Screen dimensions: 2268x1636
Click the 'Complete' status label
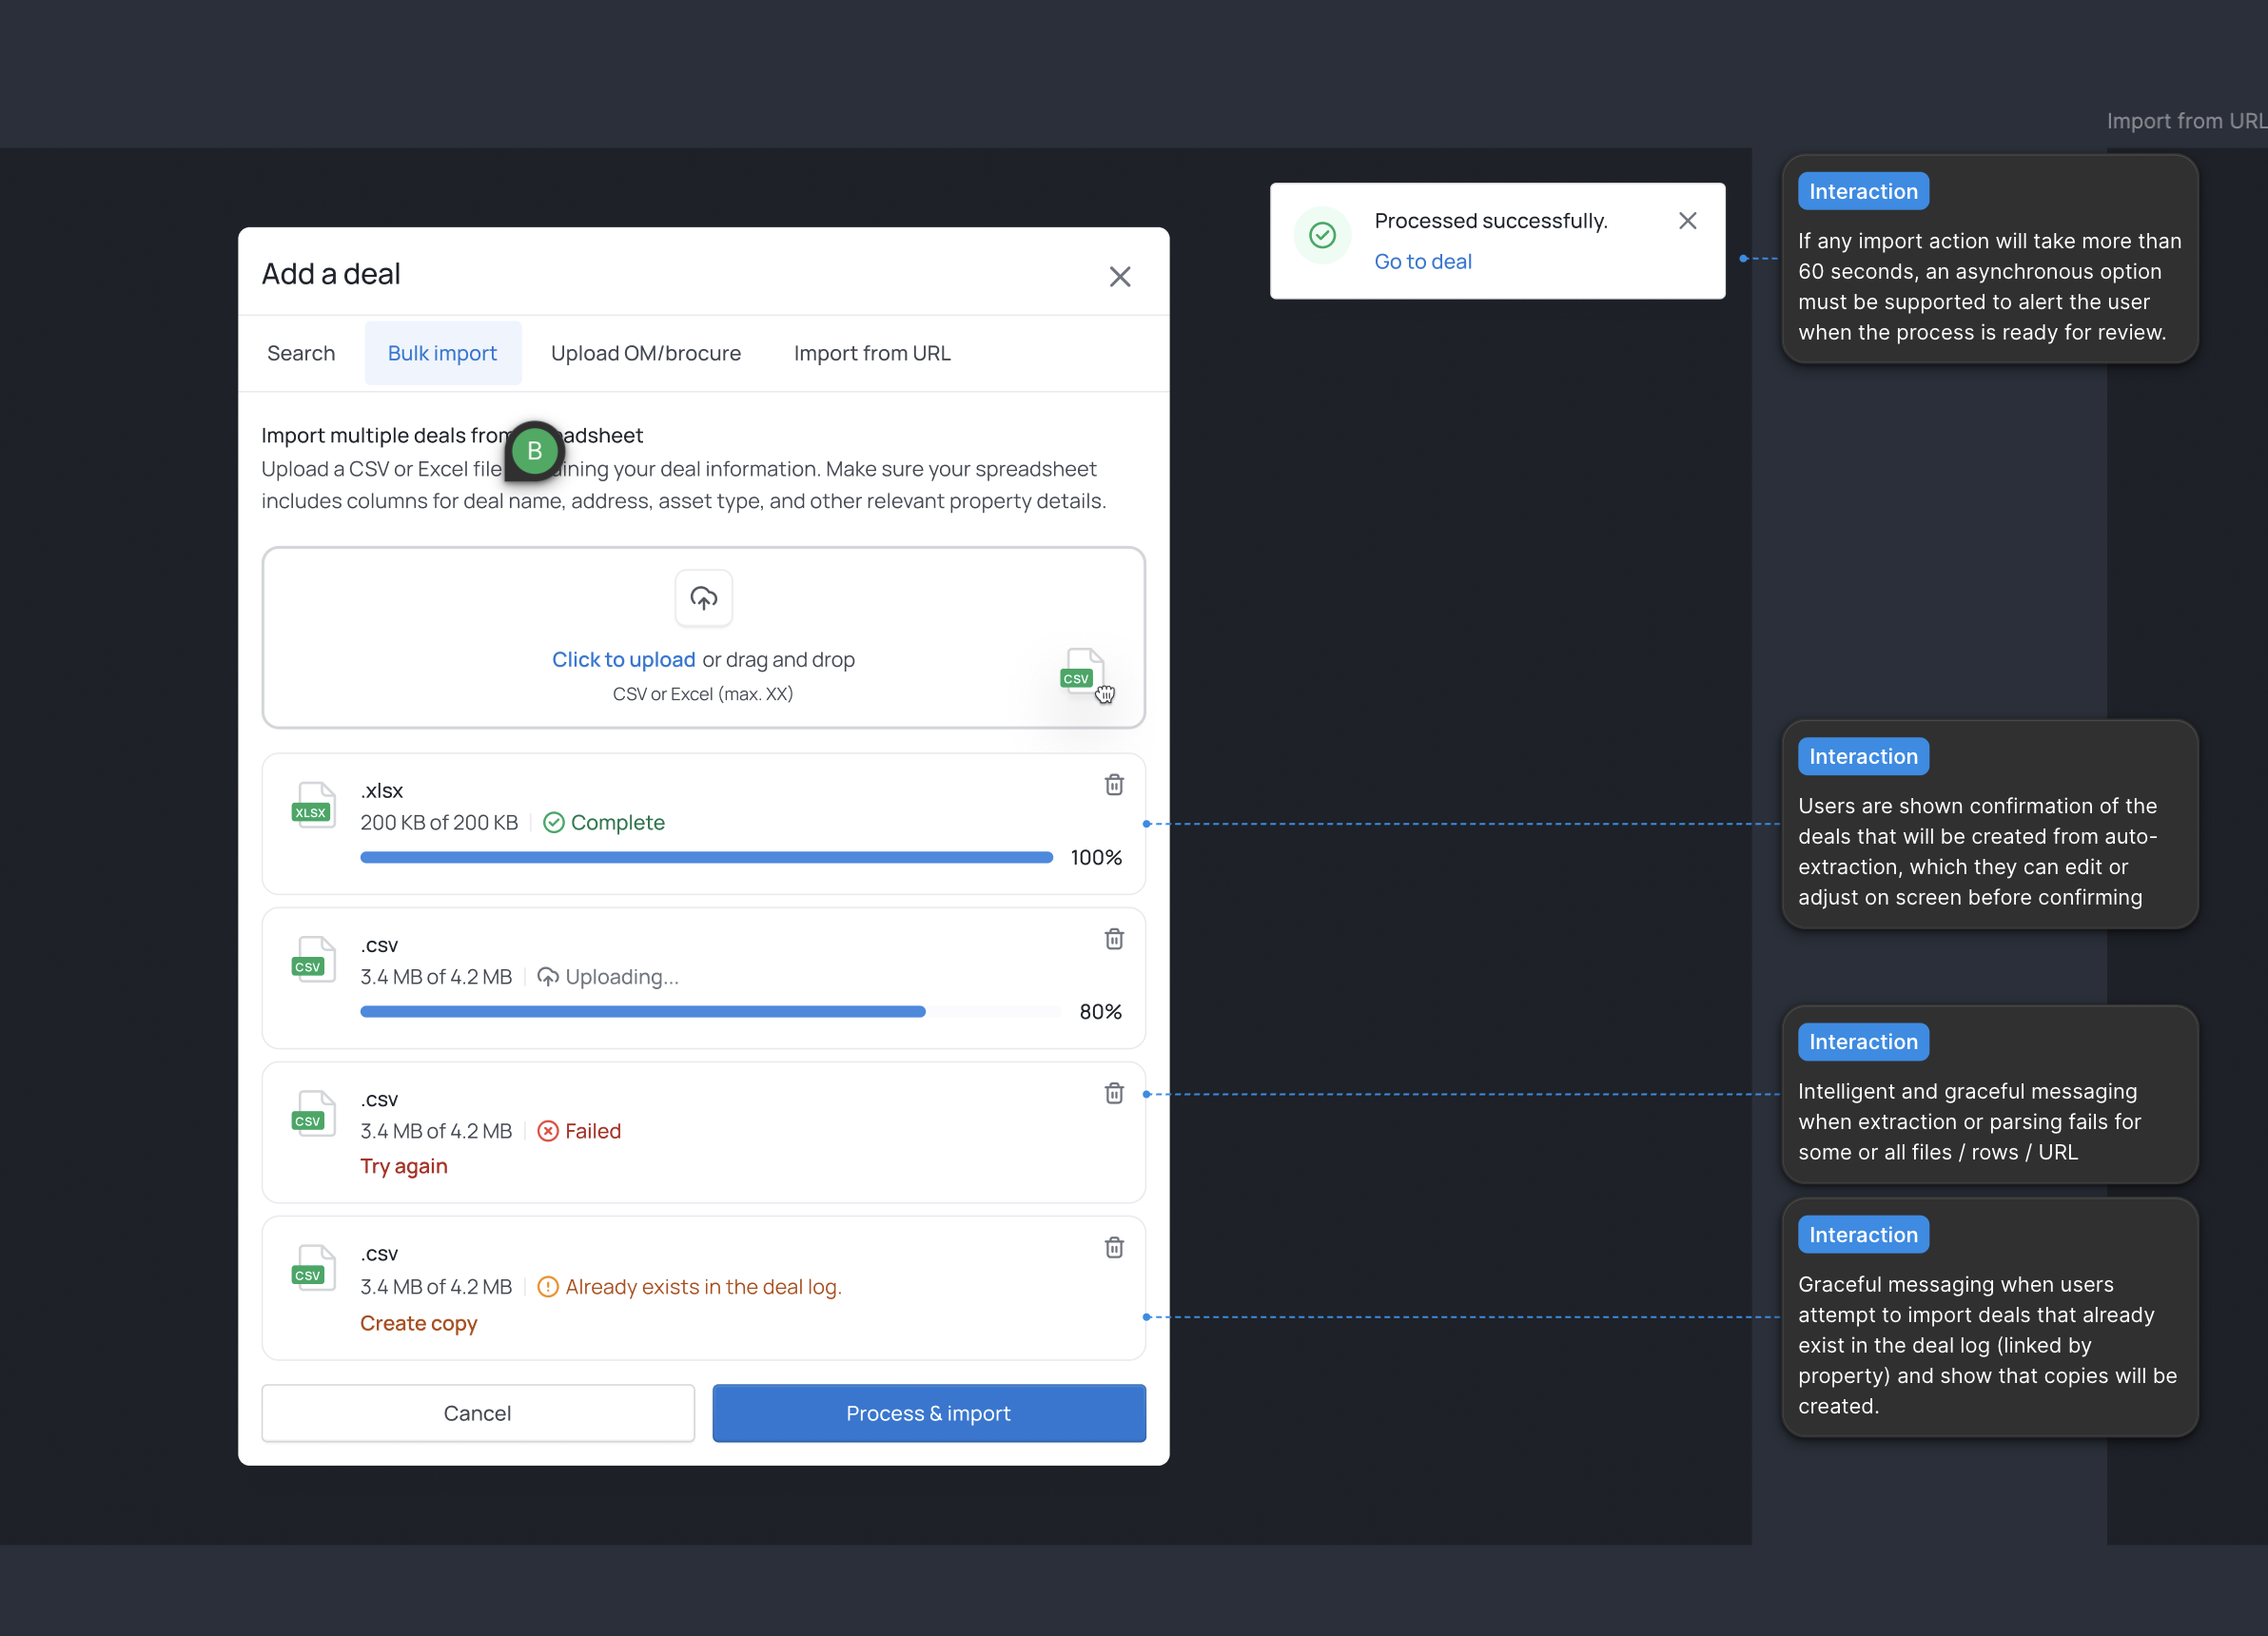[617, 822]
